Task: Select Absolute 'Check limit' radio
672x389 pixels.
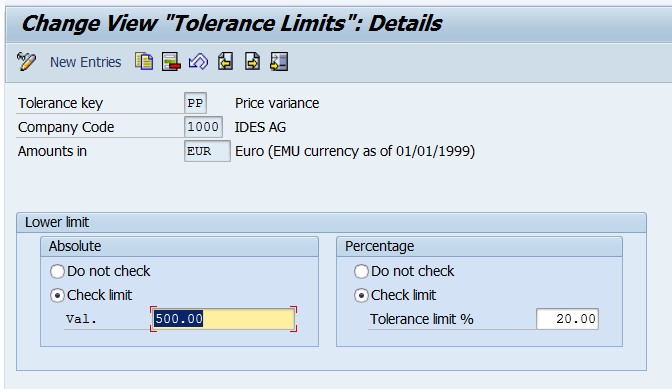Action: click(x=57, y=295)
